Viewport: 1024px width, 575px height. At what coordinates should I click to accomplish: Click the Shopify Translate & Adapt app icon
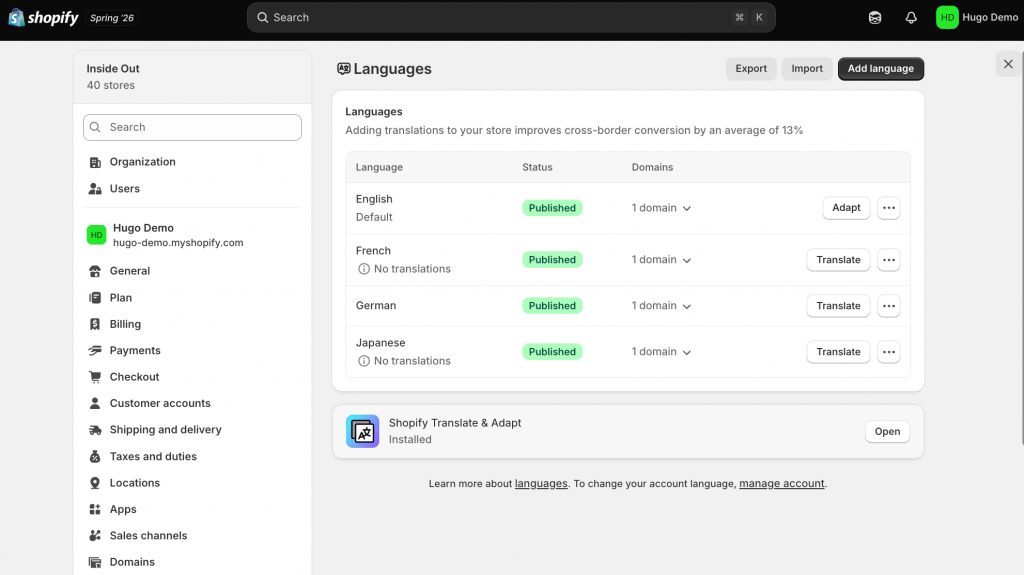pyautogui.click(x=362, y=431)
